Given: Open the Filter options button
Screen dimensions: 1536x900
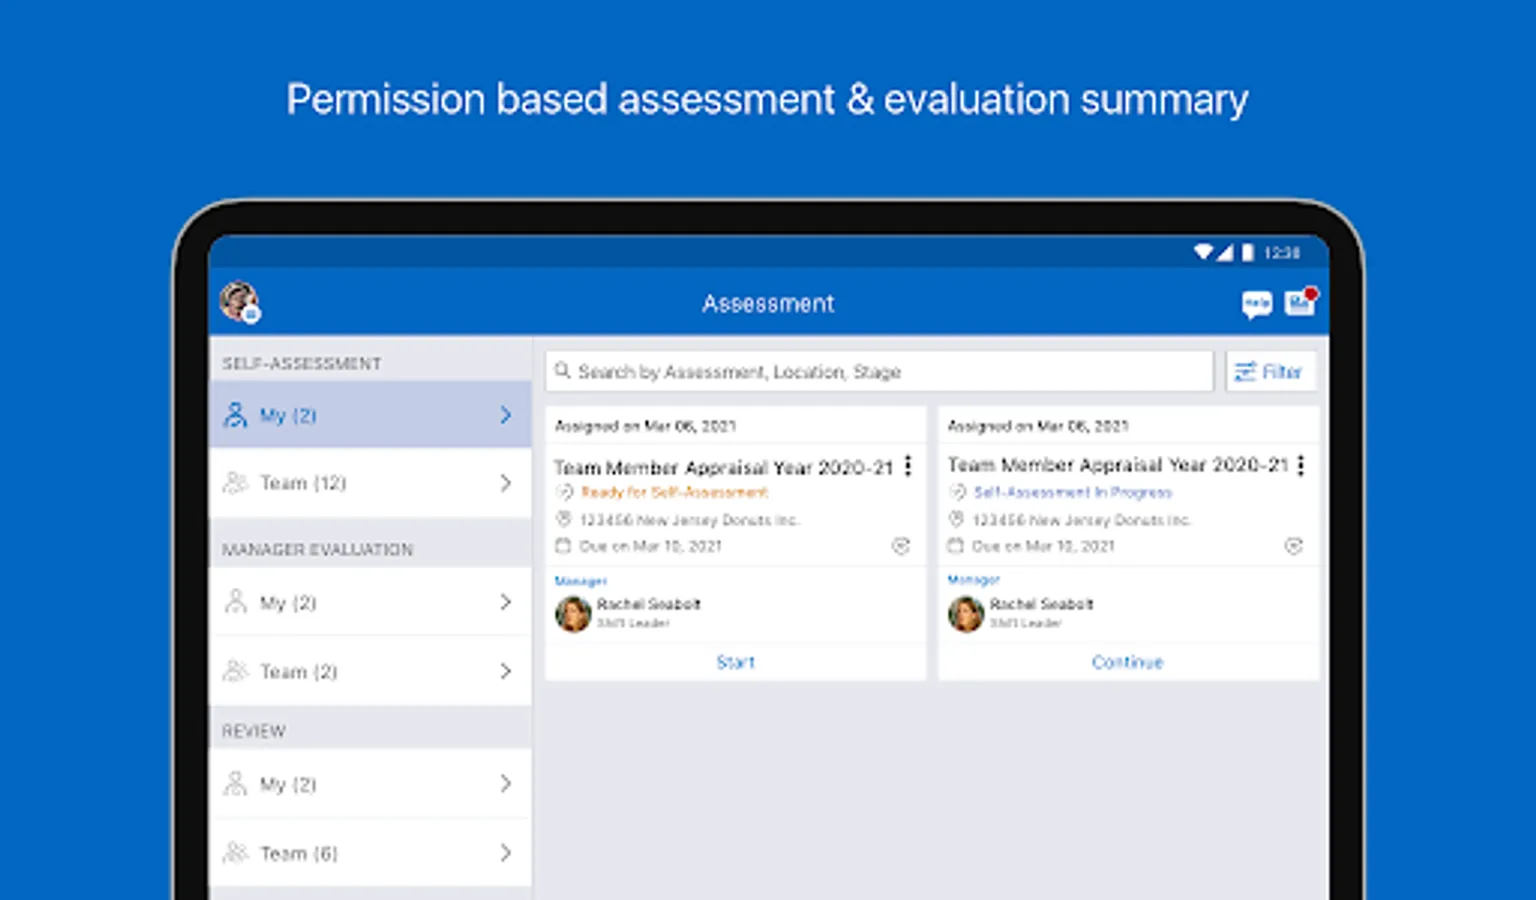Looking at the screenshot, I should point(1270,372).
